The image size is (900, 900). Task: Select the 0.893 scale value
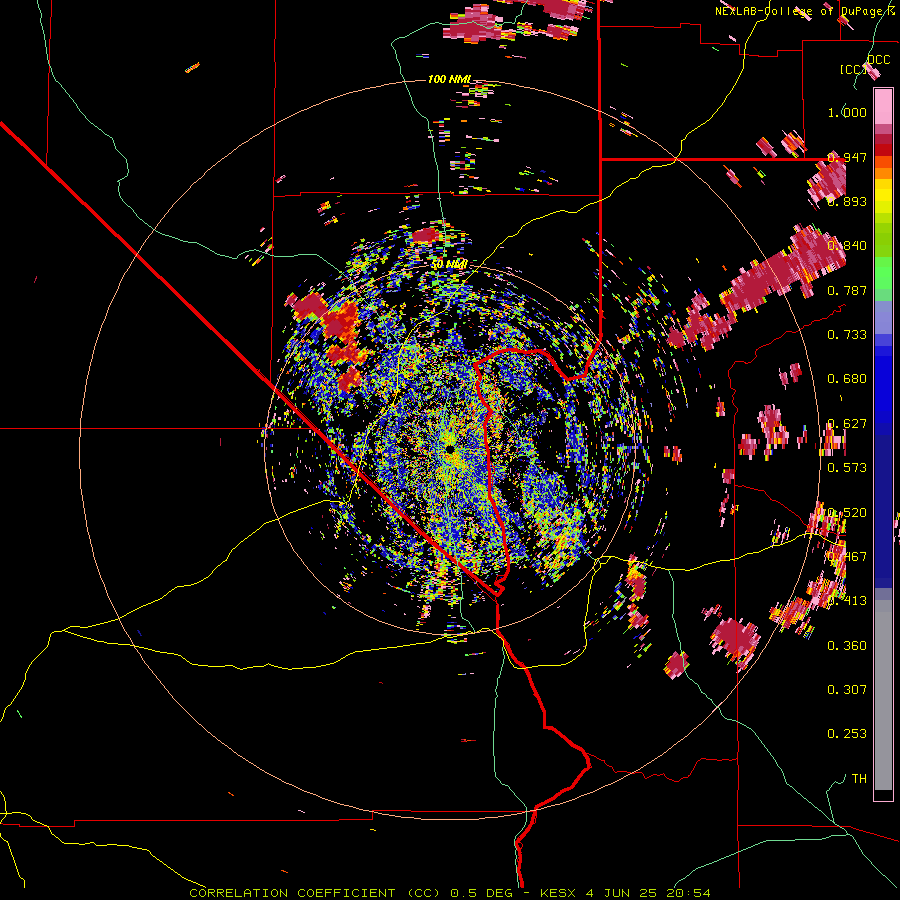[x=847, y=201]
